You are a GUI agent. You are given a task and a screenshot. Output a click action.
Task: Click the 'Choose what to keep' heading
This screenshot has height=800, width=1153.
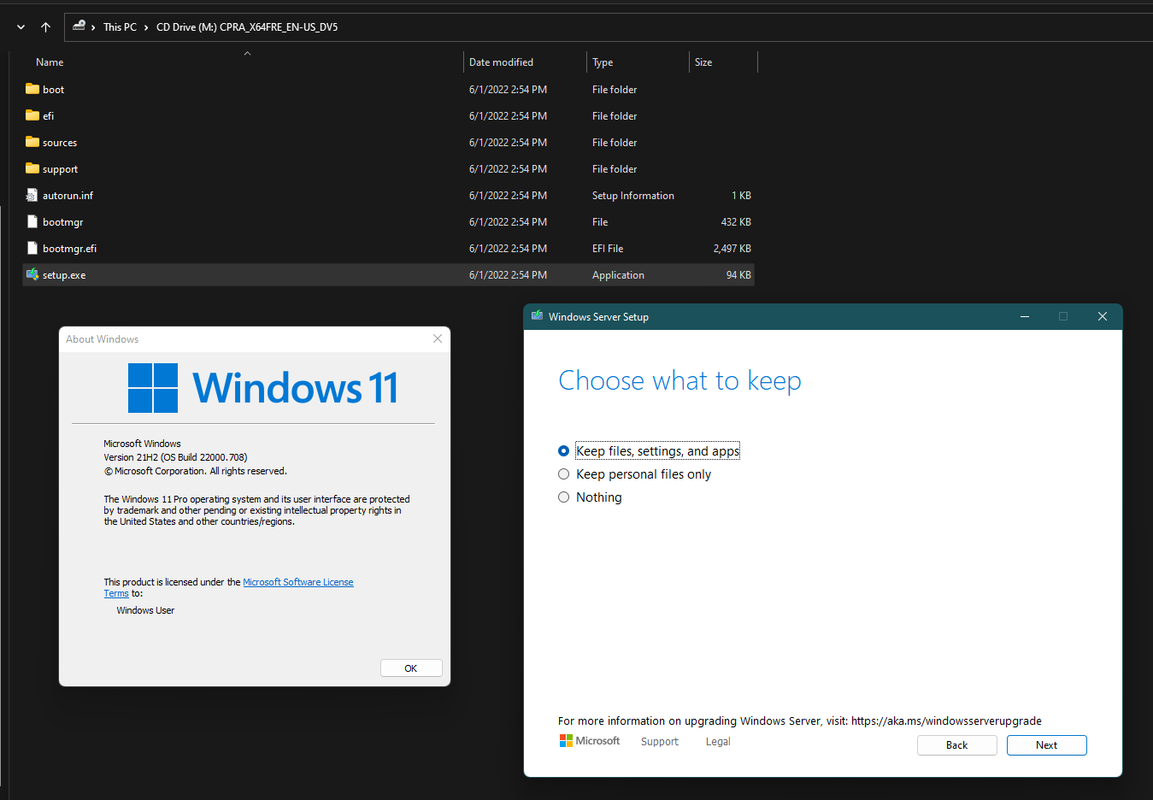679,381
